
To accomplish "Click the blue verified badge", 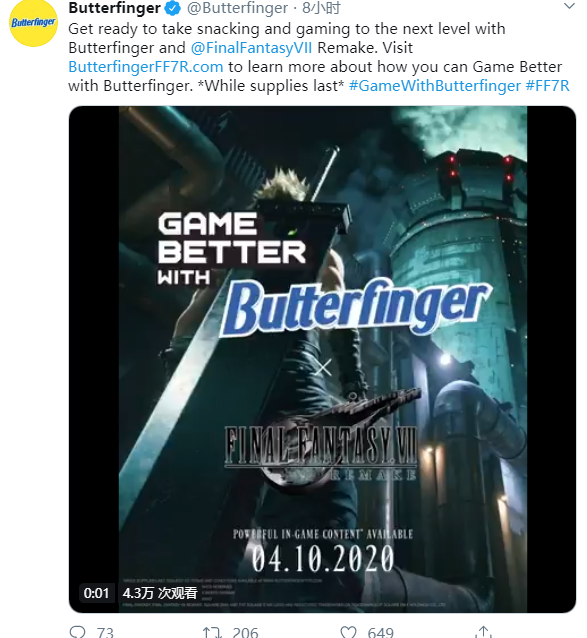I will coord(174,8).
